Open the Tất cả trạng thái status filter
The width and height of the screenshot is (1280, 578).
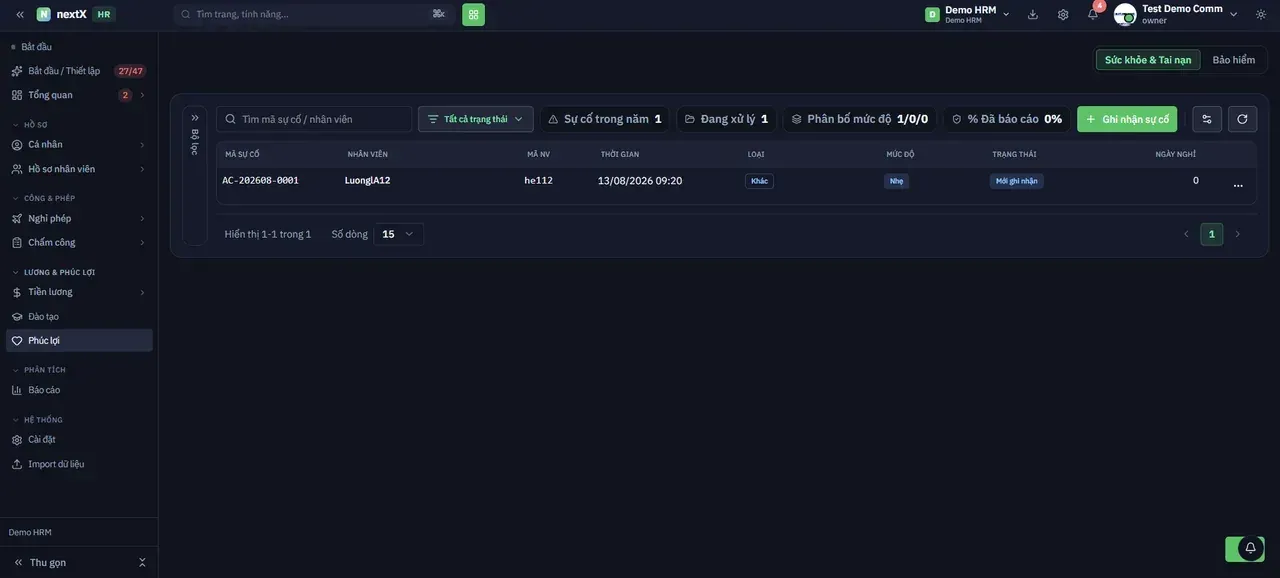[x=476, y=119]
